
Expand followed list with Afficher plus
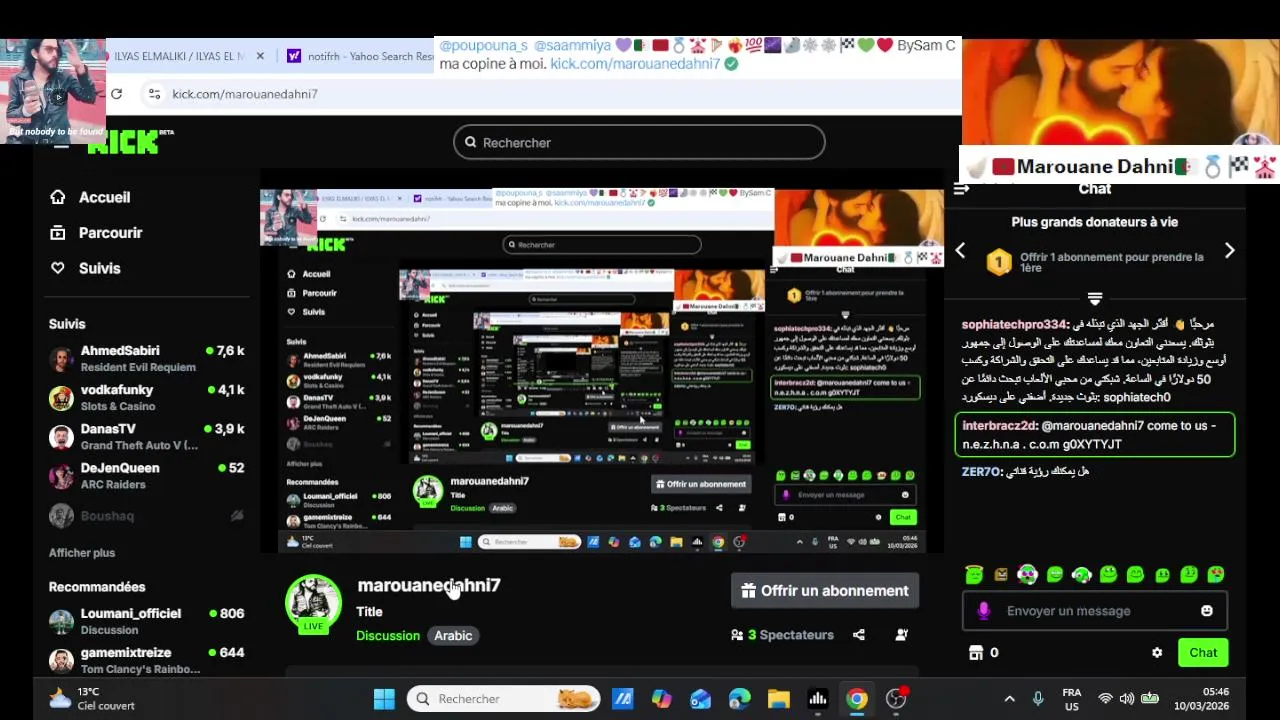point(82,553)
